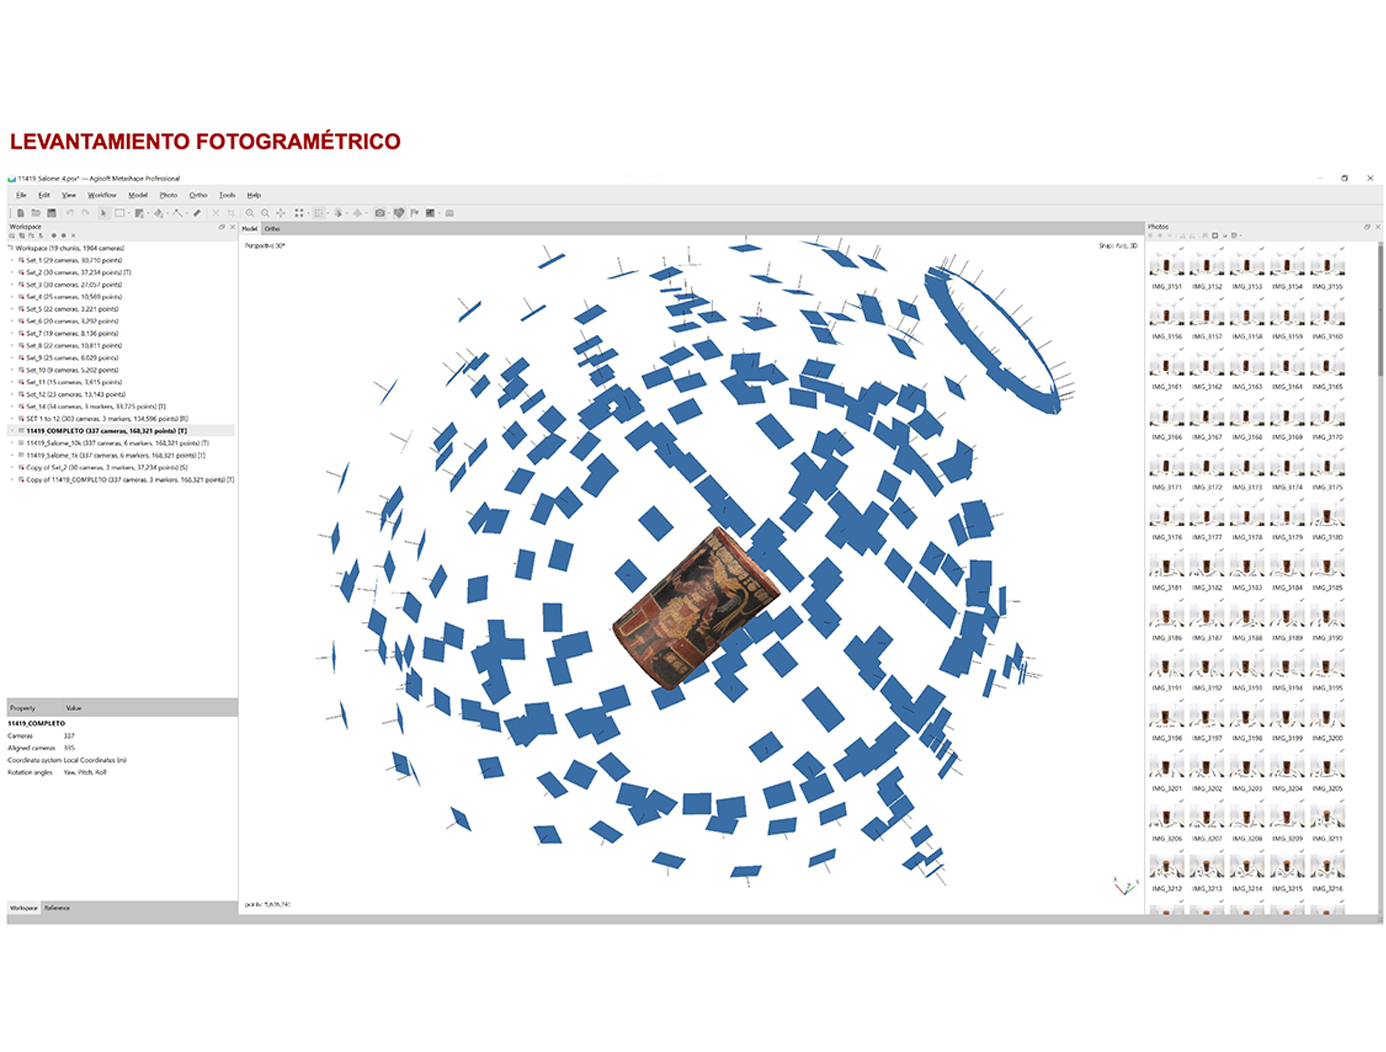Screen dimensions: 1386x1052
Task: Click the Save project icon
Action: point(52,213)
